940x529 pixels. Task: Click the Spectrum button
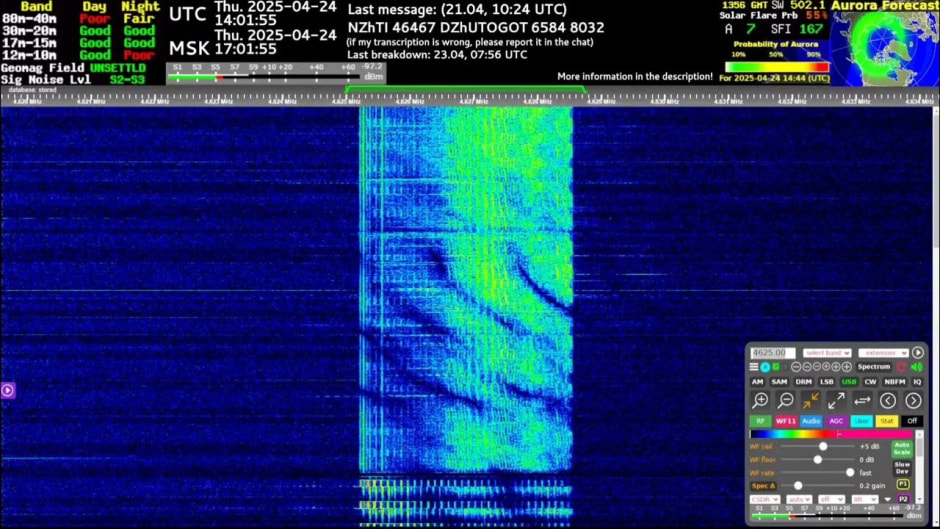click(x=873, y=367)
